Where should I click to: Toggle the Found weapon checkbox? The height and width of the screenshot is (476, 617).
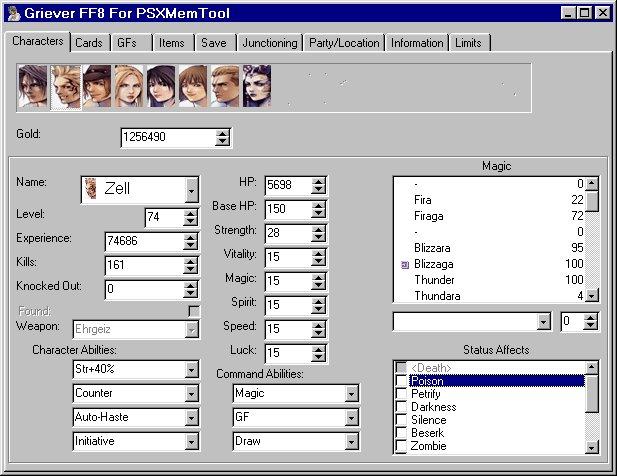(x=194, y=312)
